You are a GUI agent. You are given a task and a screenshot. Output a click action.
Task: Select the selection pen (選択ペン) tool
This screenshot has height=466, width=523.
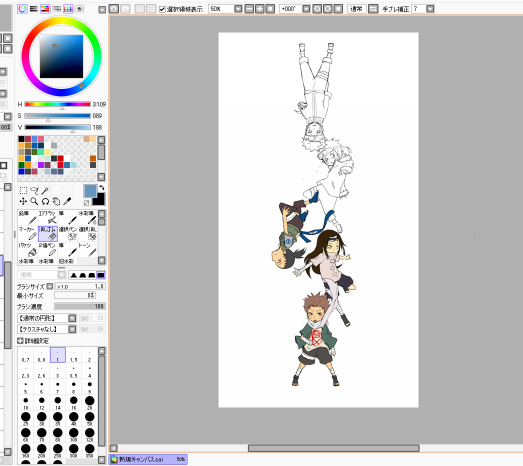click(68, 234)
